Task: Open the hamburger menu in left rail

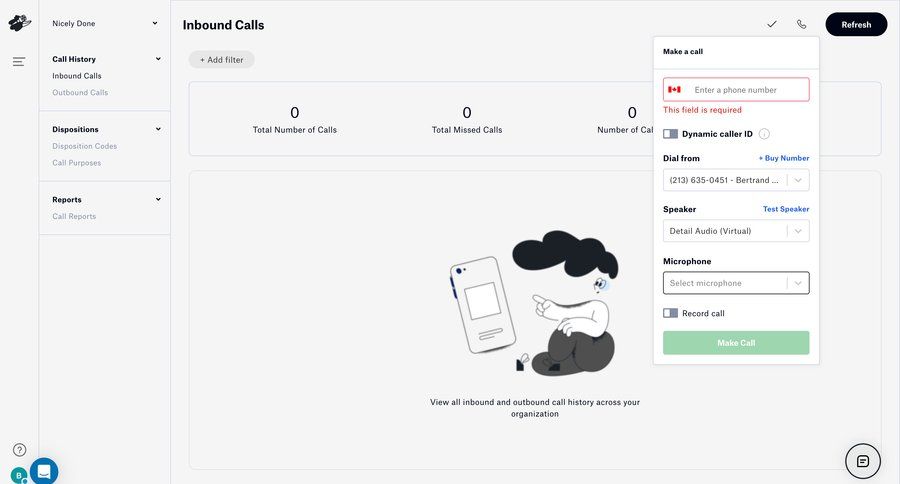Action: click(19, 62)
